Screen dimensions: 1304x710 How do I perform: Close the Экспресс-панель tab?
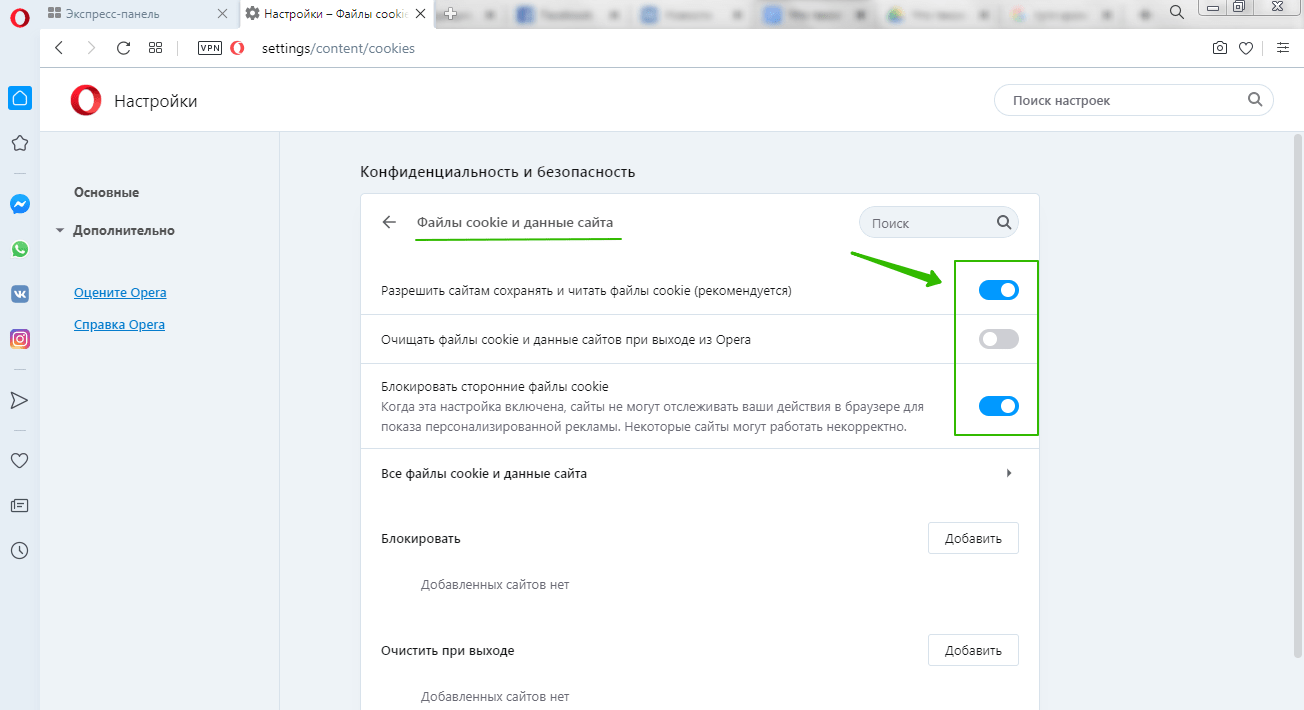click(x=224, y=14)
